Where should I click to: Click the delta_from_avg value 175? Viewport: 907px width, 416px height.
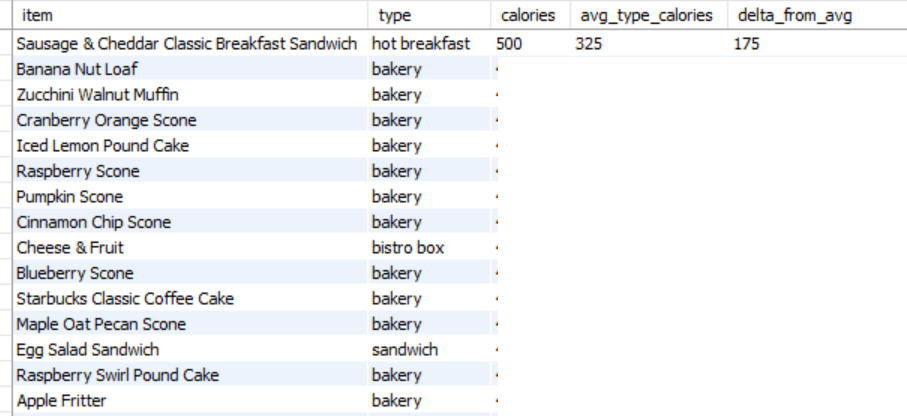(746, 44)
